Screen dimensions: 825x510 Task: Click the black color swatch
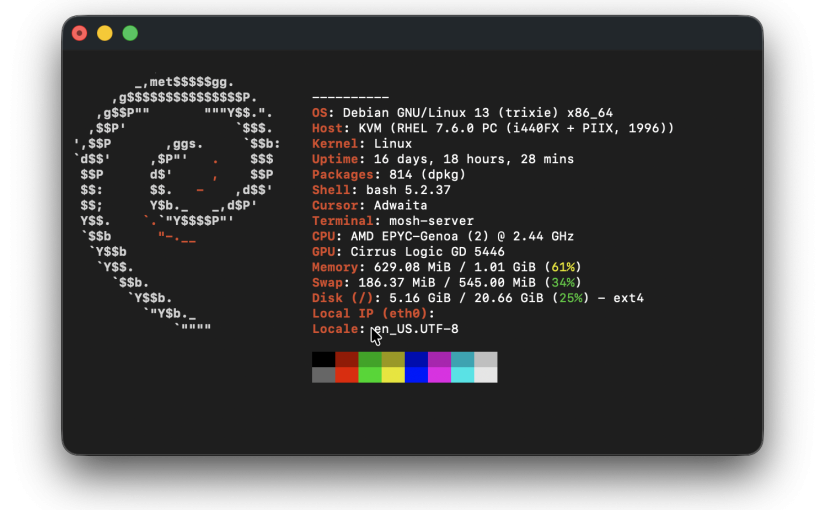pos(324,359)
